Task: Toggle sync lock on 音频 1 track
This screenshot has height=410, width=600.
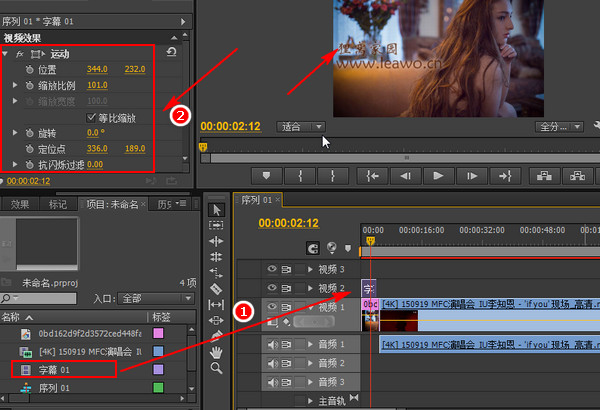Action: (286, 345)
